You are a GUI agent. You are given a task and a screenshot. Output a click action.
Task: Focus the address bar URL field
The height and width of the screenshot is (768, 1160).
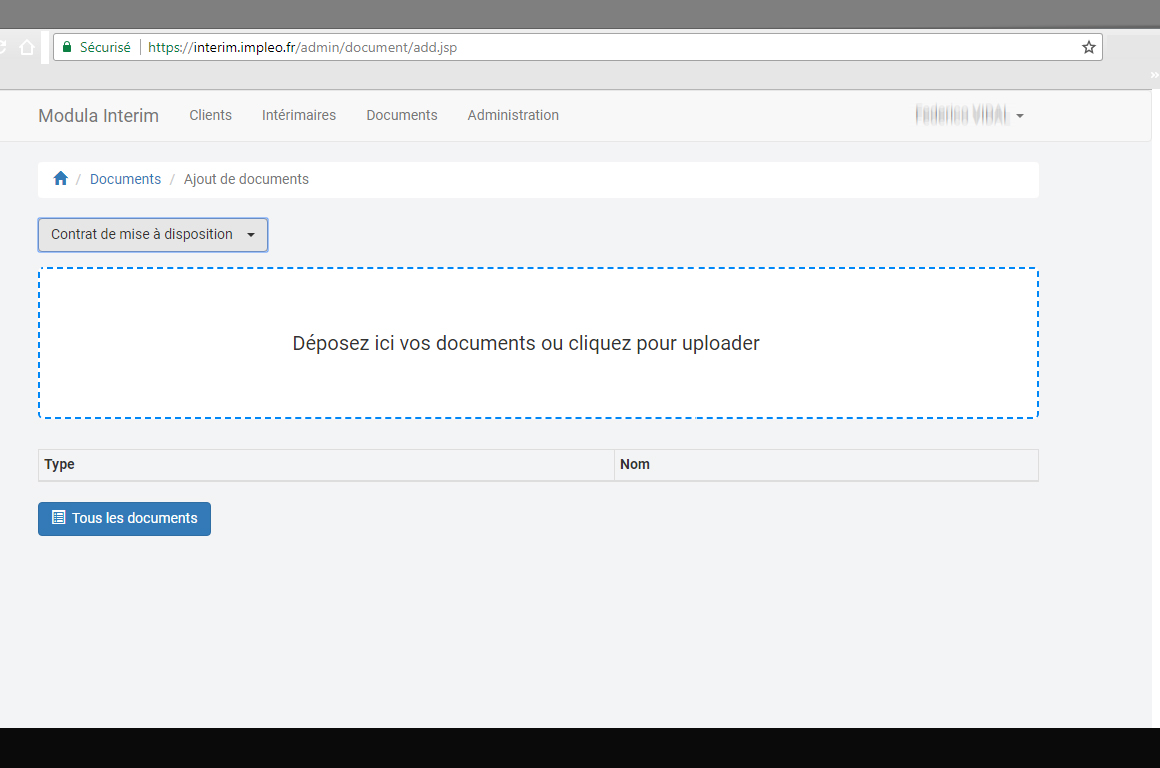tap(600, 47)
